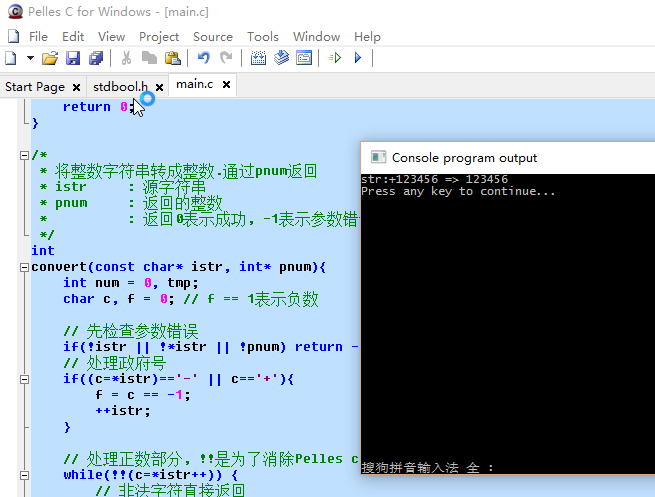Click the Pelles C application logo icon

[15, 11]
